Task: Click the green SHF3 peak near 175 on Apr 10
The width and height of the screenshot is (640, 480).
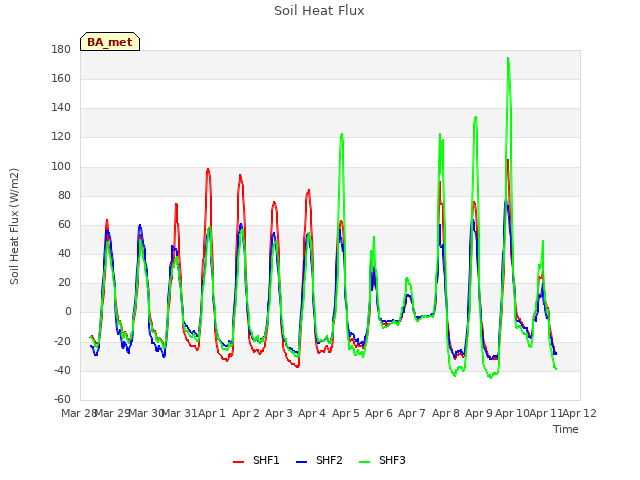Action: click(508, 58)
